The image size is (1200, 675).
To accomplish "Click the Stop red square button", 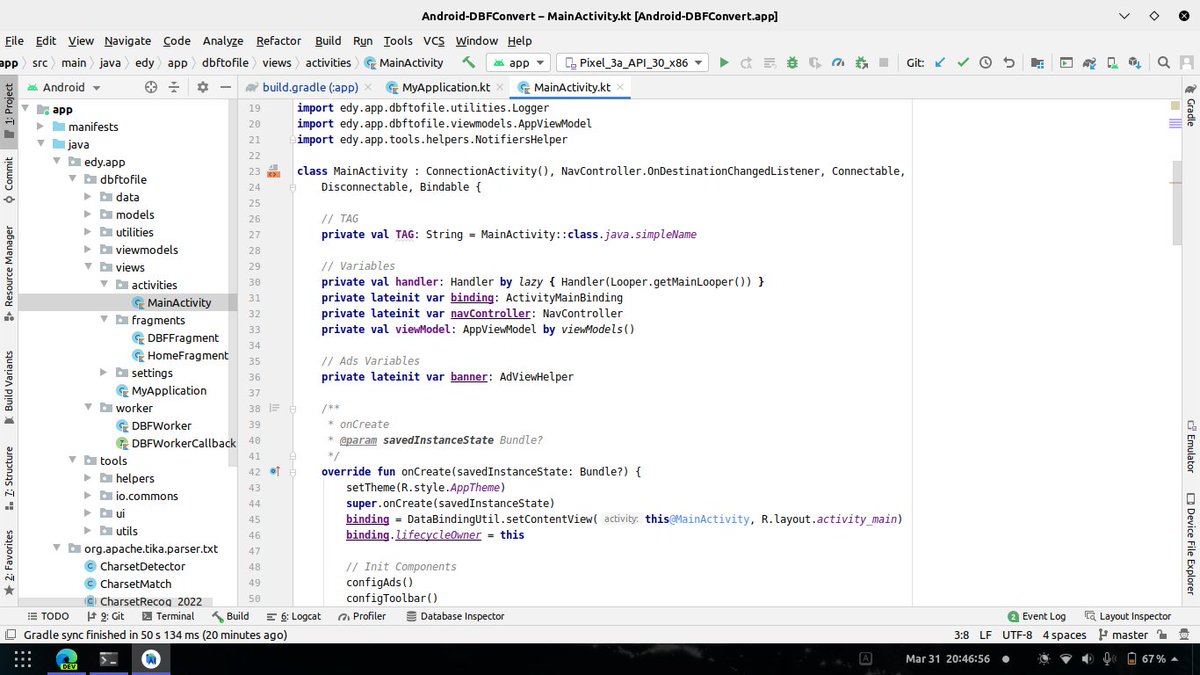I will 884,62.
